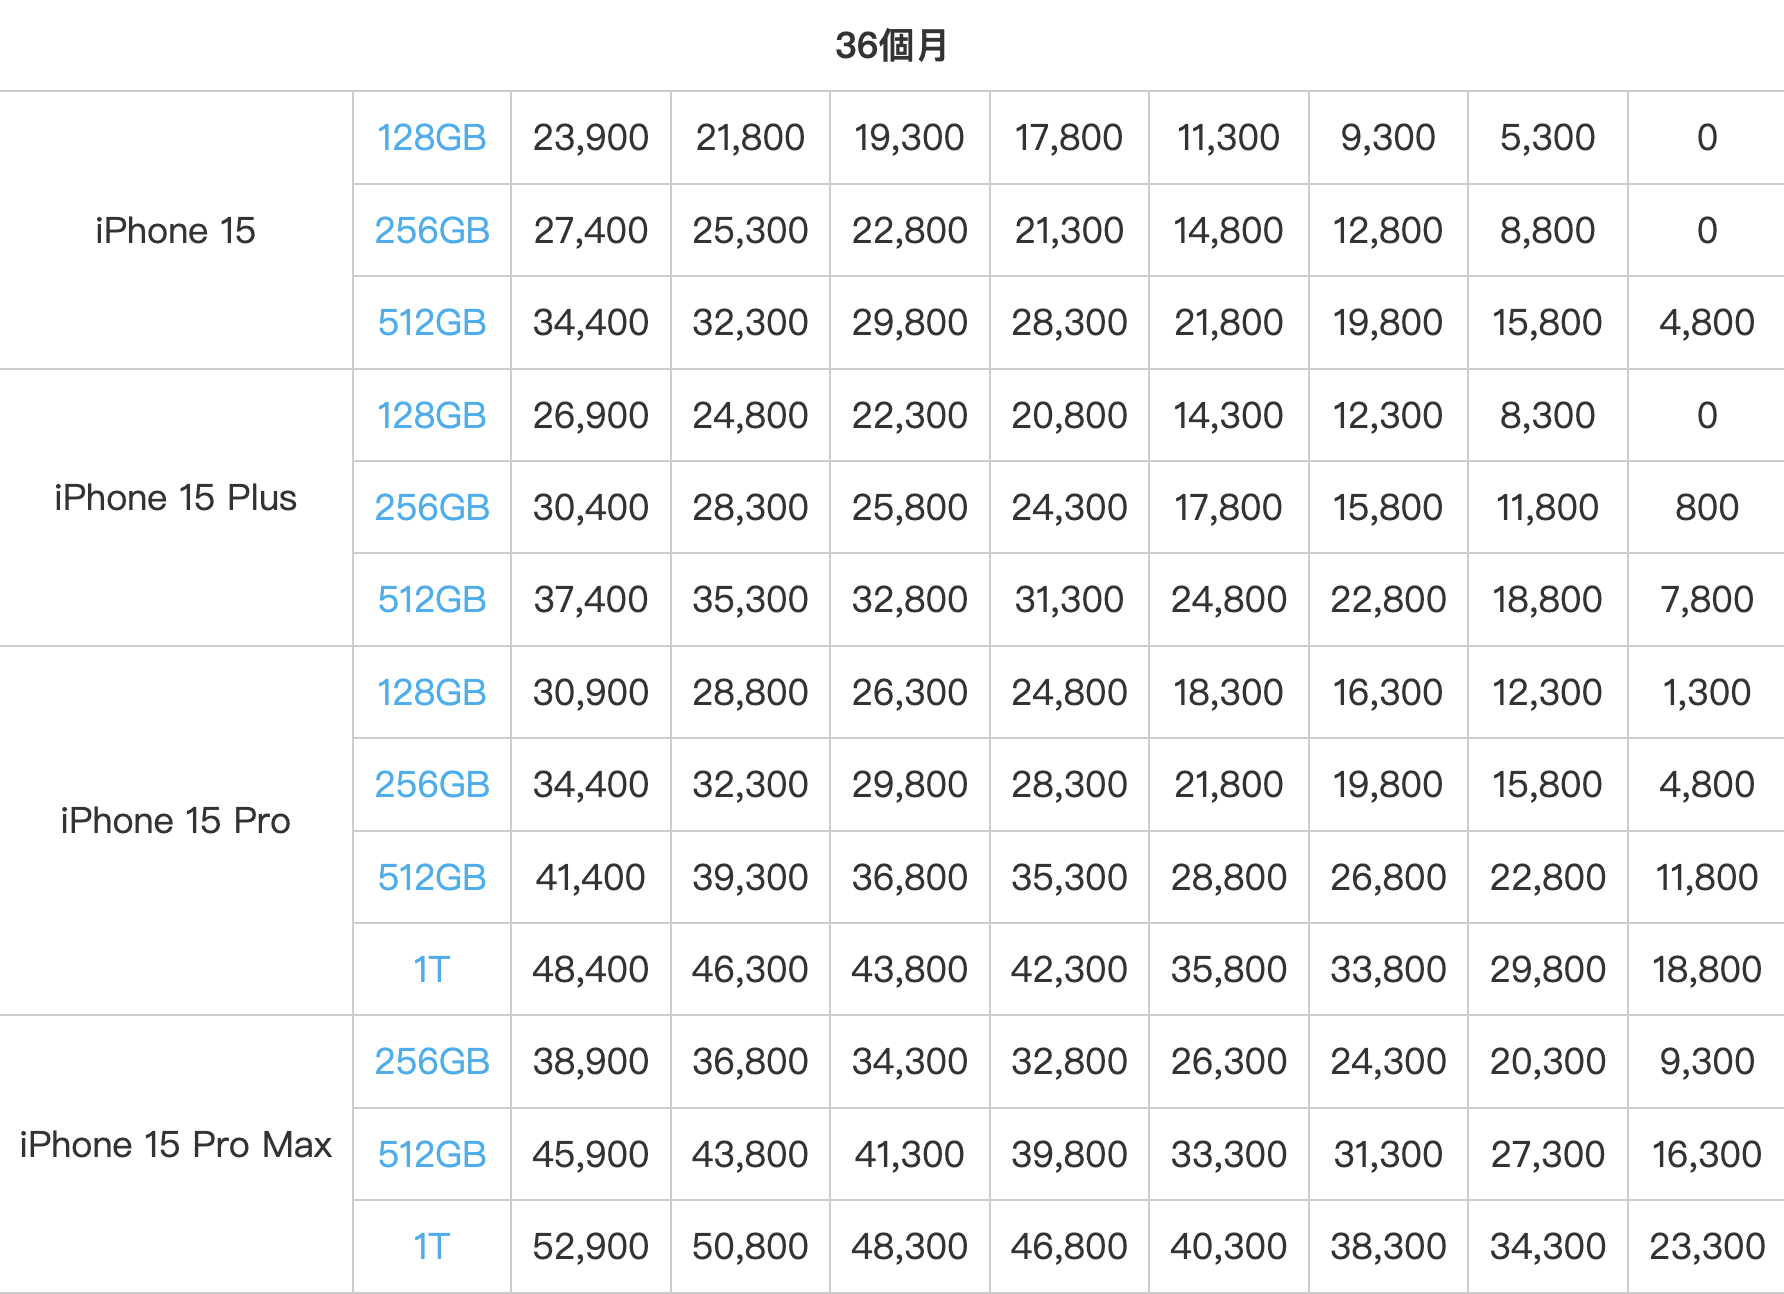1784x1294 pixels.
Task: Click the 1T link for iPhone 15 Pro
Action: pyautogui.click(x=431, y=970)
